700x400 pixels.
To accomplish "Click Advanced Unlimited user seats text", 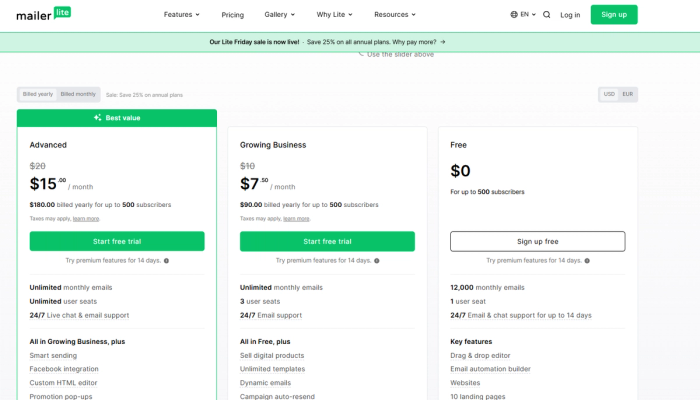I will 63,301.
